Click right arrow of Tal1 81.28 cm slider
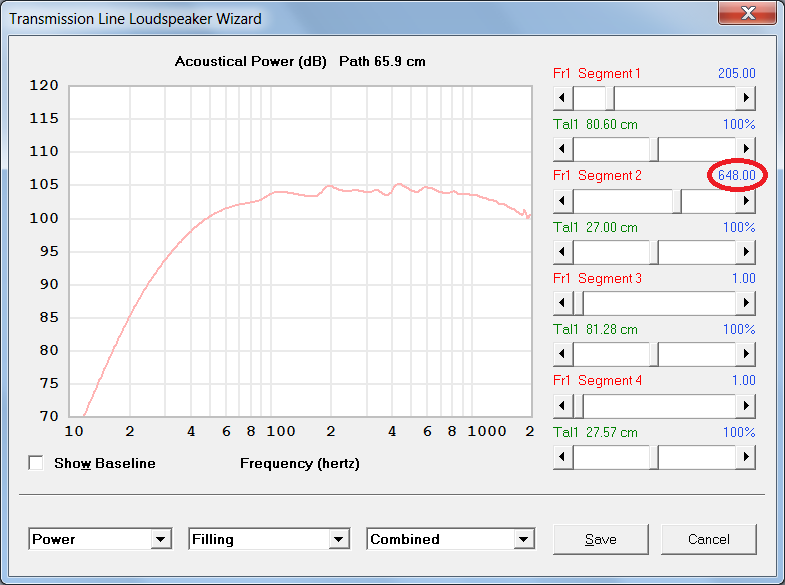The width and height of the screenshot is (785, 585). coord(745,354)
